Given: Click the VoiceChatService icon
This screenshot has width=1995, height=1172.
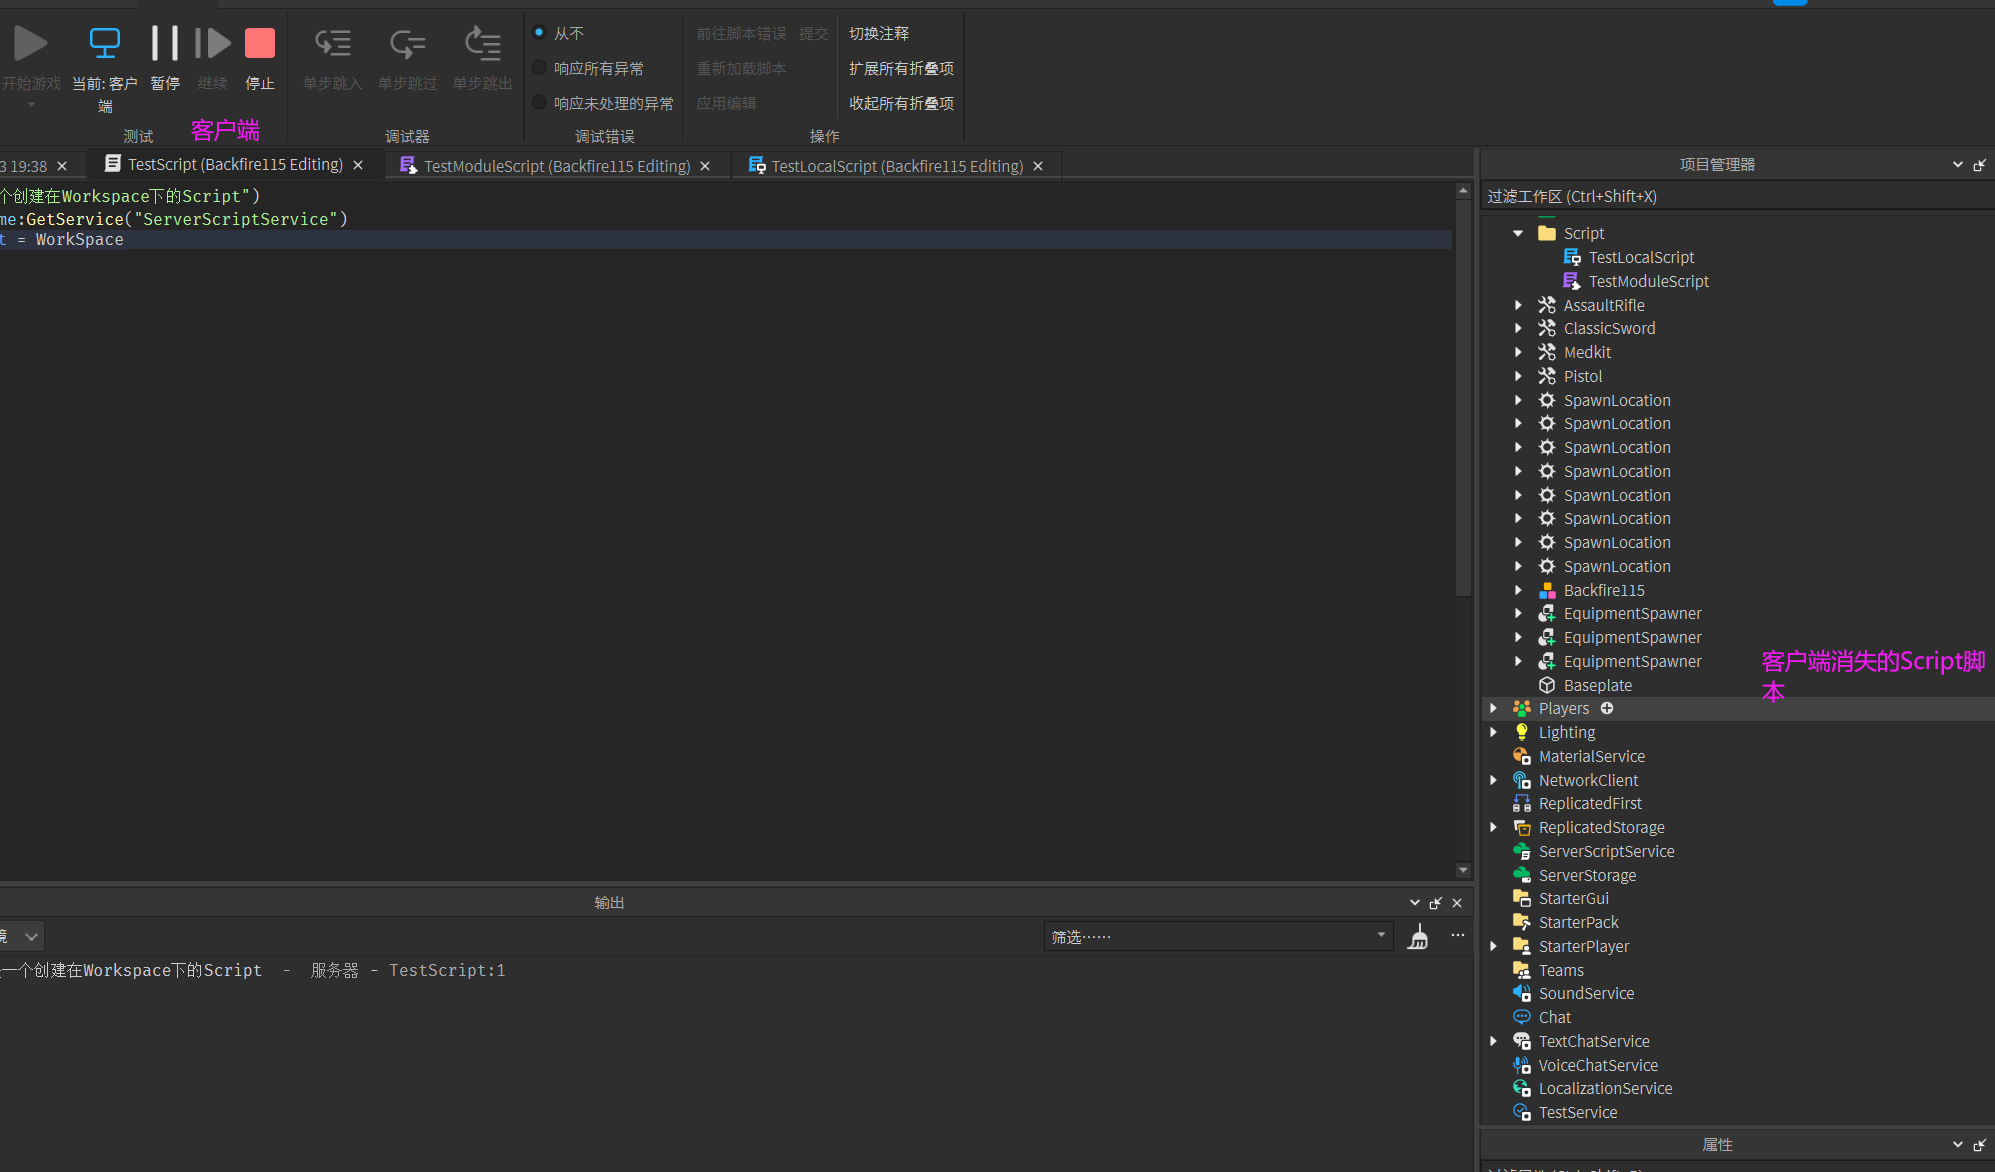Looking at the screenshot, I should click(x=1522, y=1065).
